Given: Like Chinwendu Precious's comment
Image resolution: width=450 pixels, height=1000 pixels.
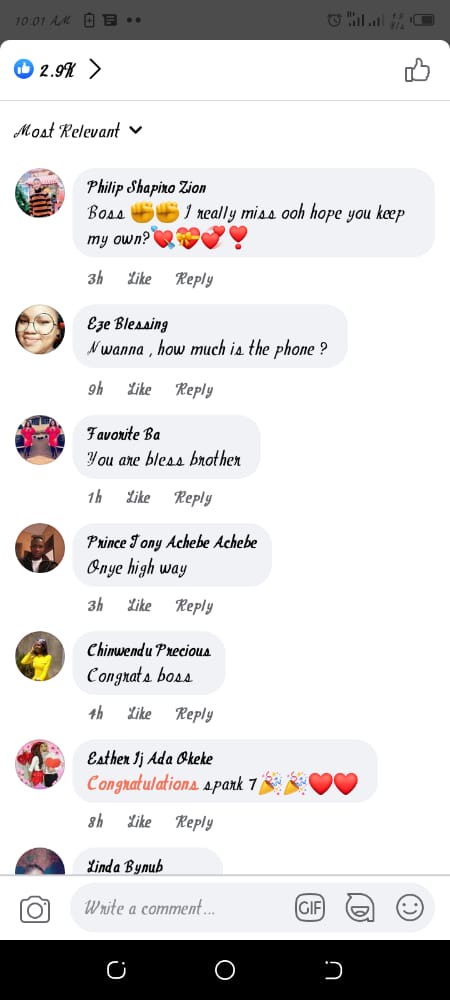Looking at the screenshot, I should pyautogui.click(x=140, y=714).
